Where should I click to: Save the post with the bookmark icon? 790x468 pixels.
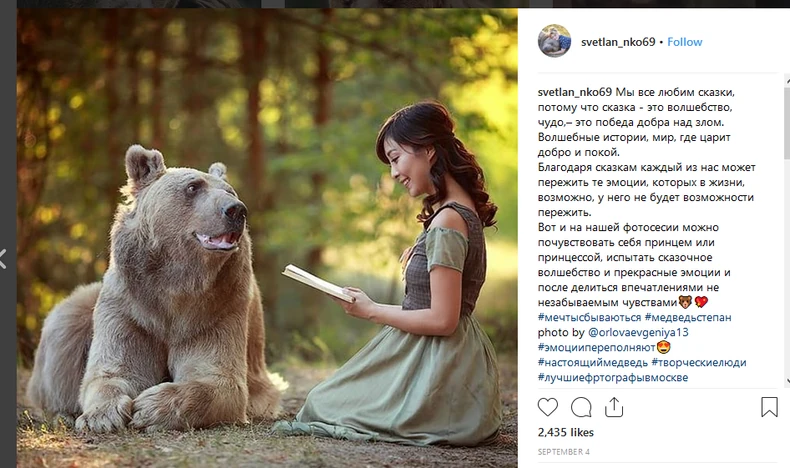[769, 407]
